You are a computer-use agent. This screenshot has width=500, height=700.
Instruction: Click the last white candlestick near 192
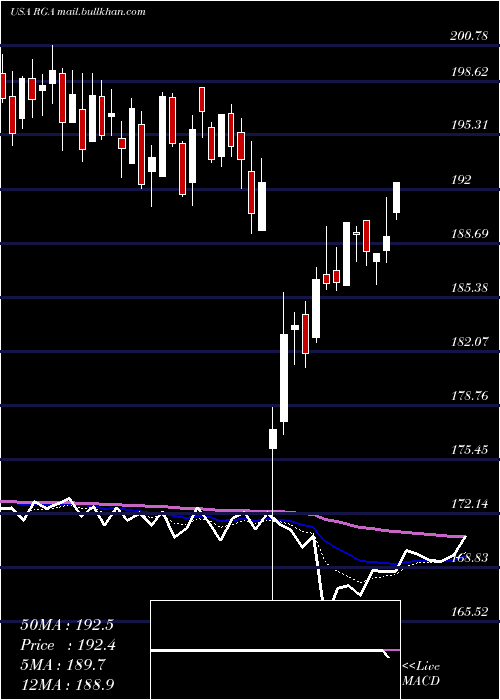396,197
